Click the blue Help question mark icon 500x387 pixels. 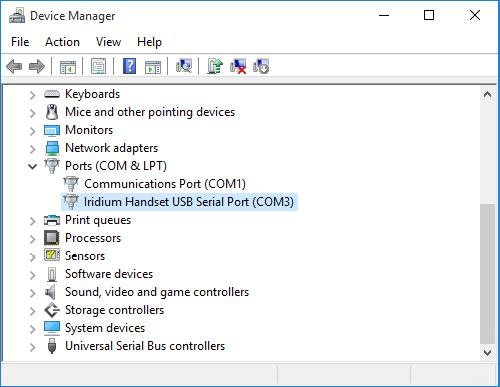129,66
